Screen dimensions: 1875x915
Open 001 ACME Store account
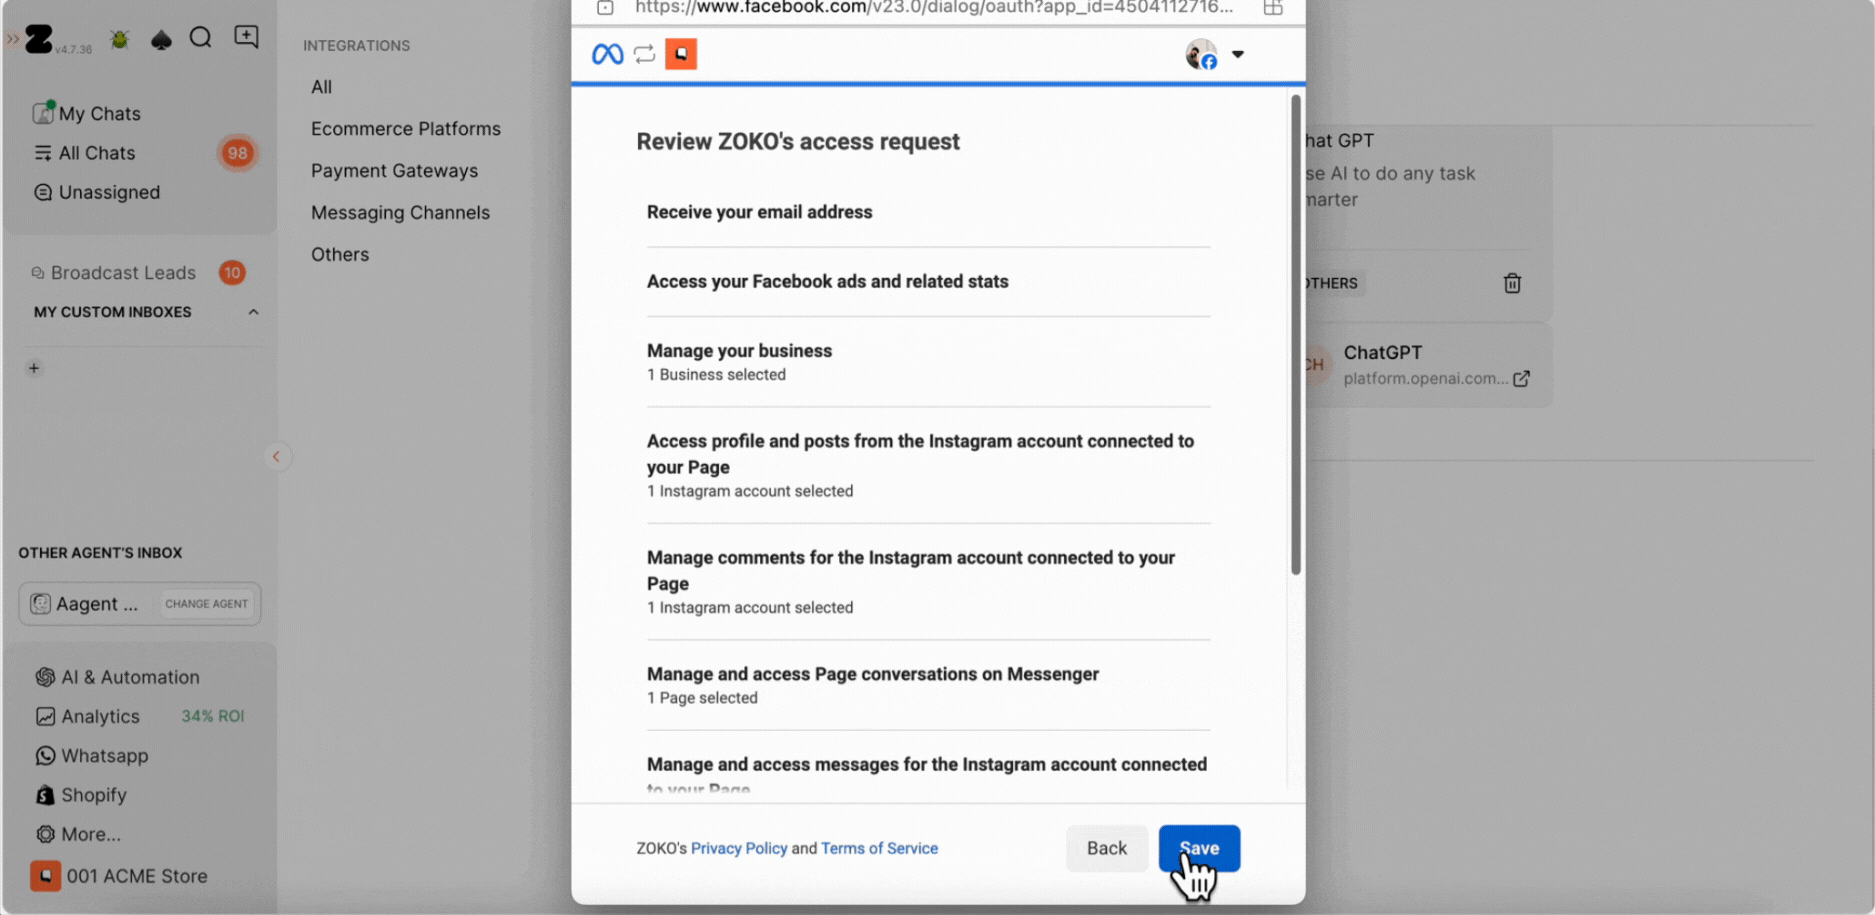(x=137, y=876)
